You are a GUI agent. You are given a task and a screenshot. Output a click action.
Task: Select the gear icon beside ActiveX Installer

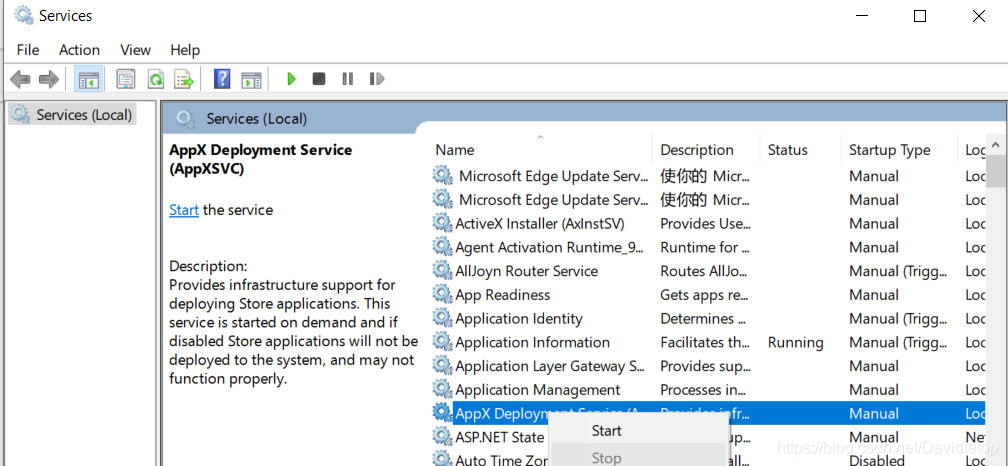click(x=442, y=223)
